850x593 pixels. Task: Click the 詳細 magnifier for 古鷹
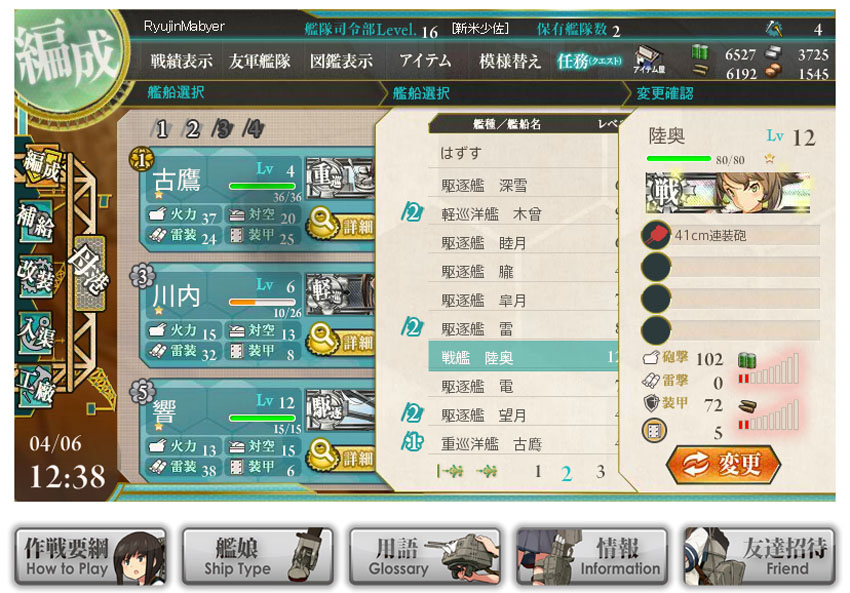point(341,226)
